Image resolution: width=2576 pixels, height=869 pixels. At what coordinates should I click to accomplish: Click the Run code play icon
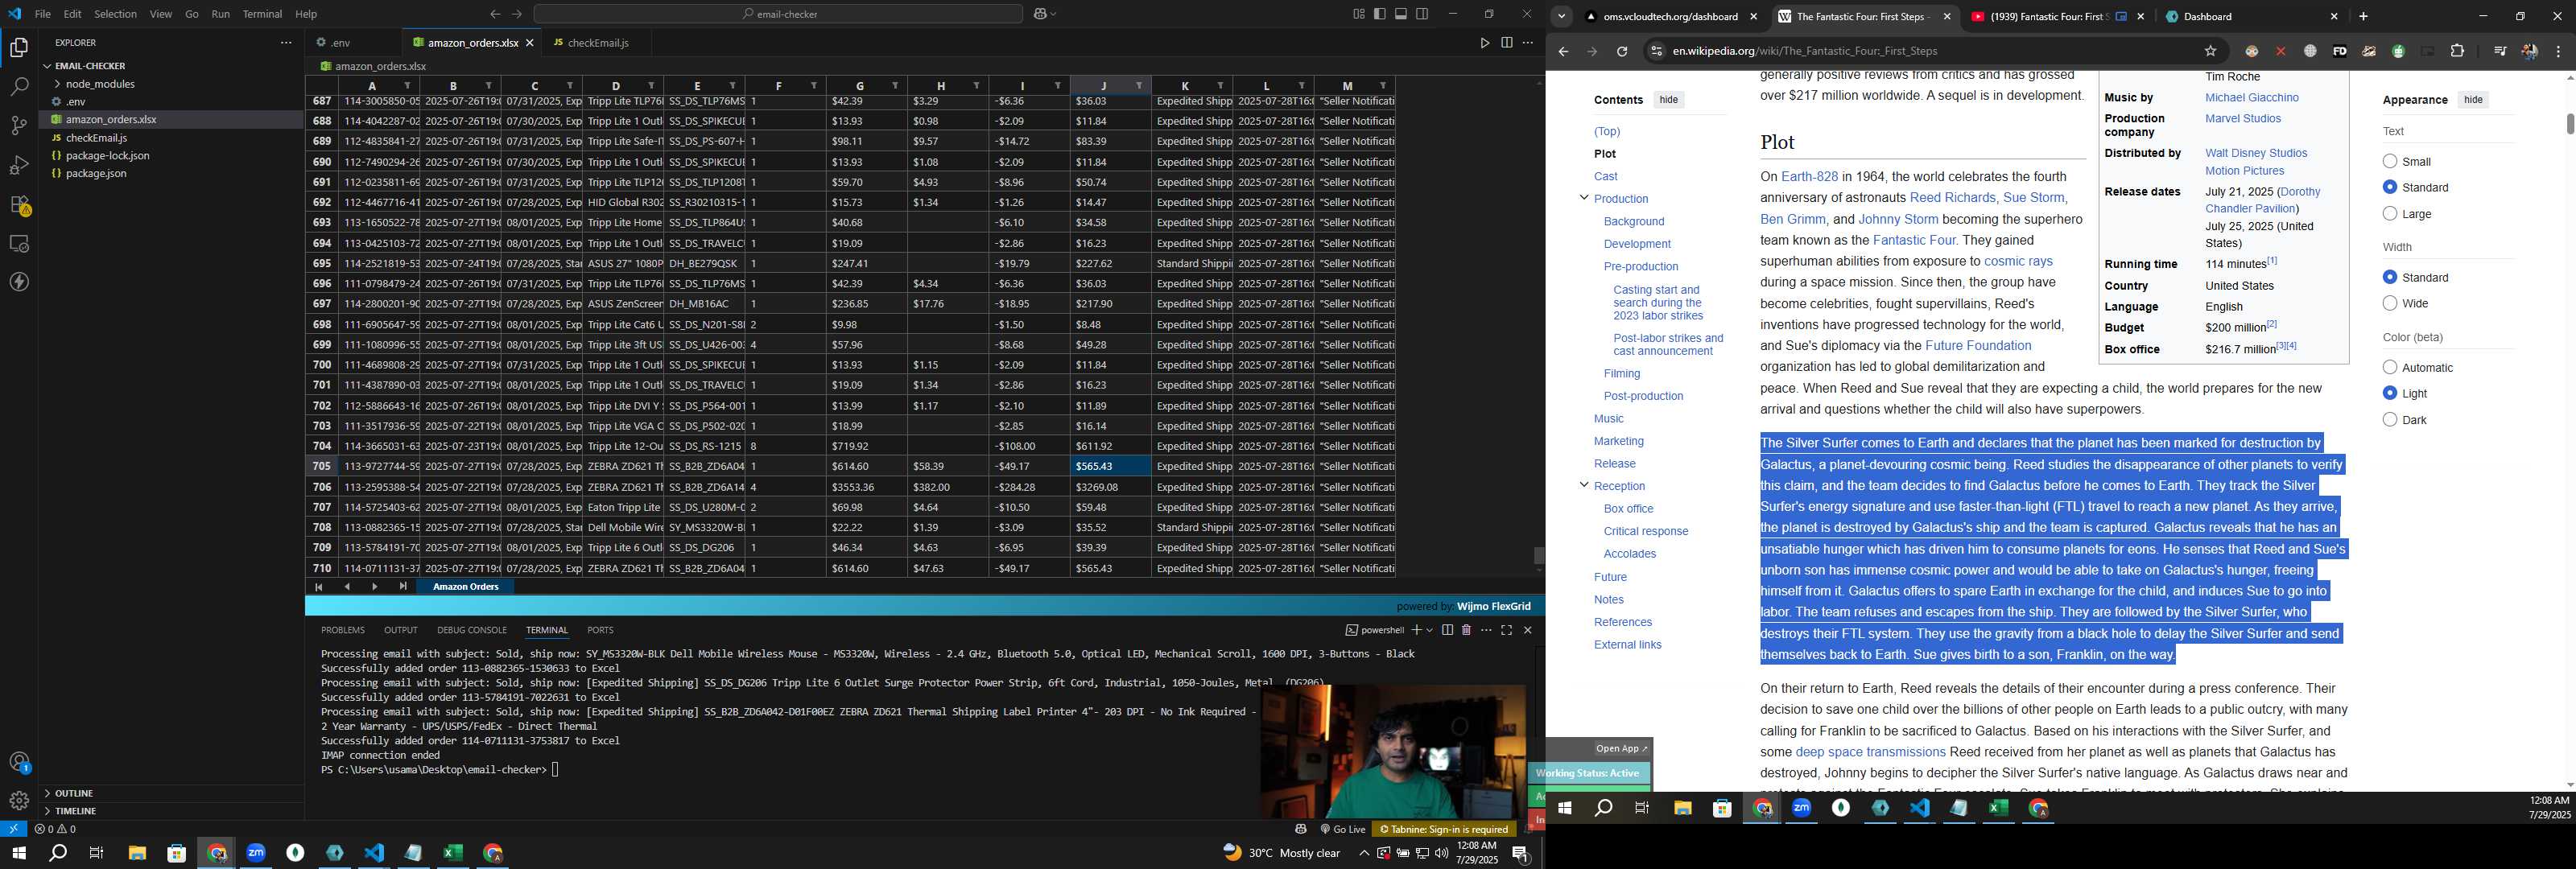1484,43
